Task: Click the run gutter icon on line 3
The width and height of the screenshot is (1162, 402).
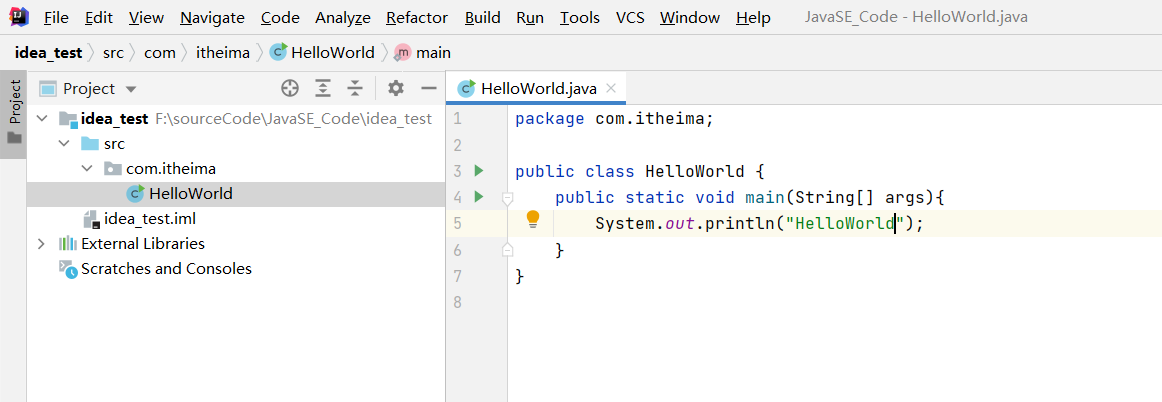Action: coord(479,171)
